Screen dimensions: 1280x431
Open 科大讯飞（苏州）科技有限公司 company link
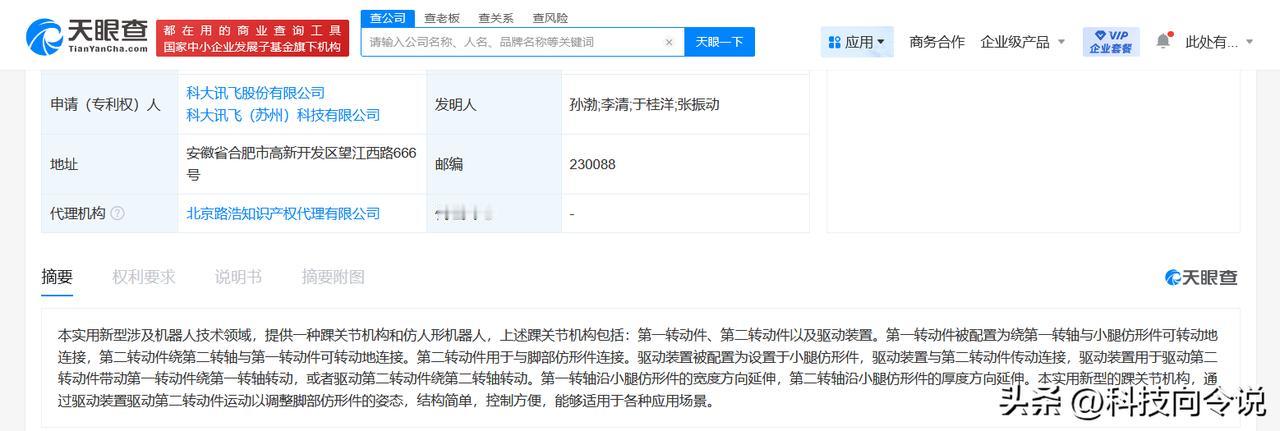tap(283, 115)
